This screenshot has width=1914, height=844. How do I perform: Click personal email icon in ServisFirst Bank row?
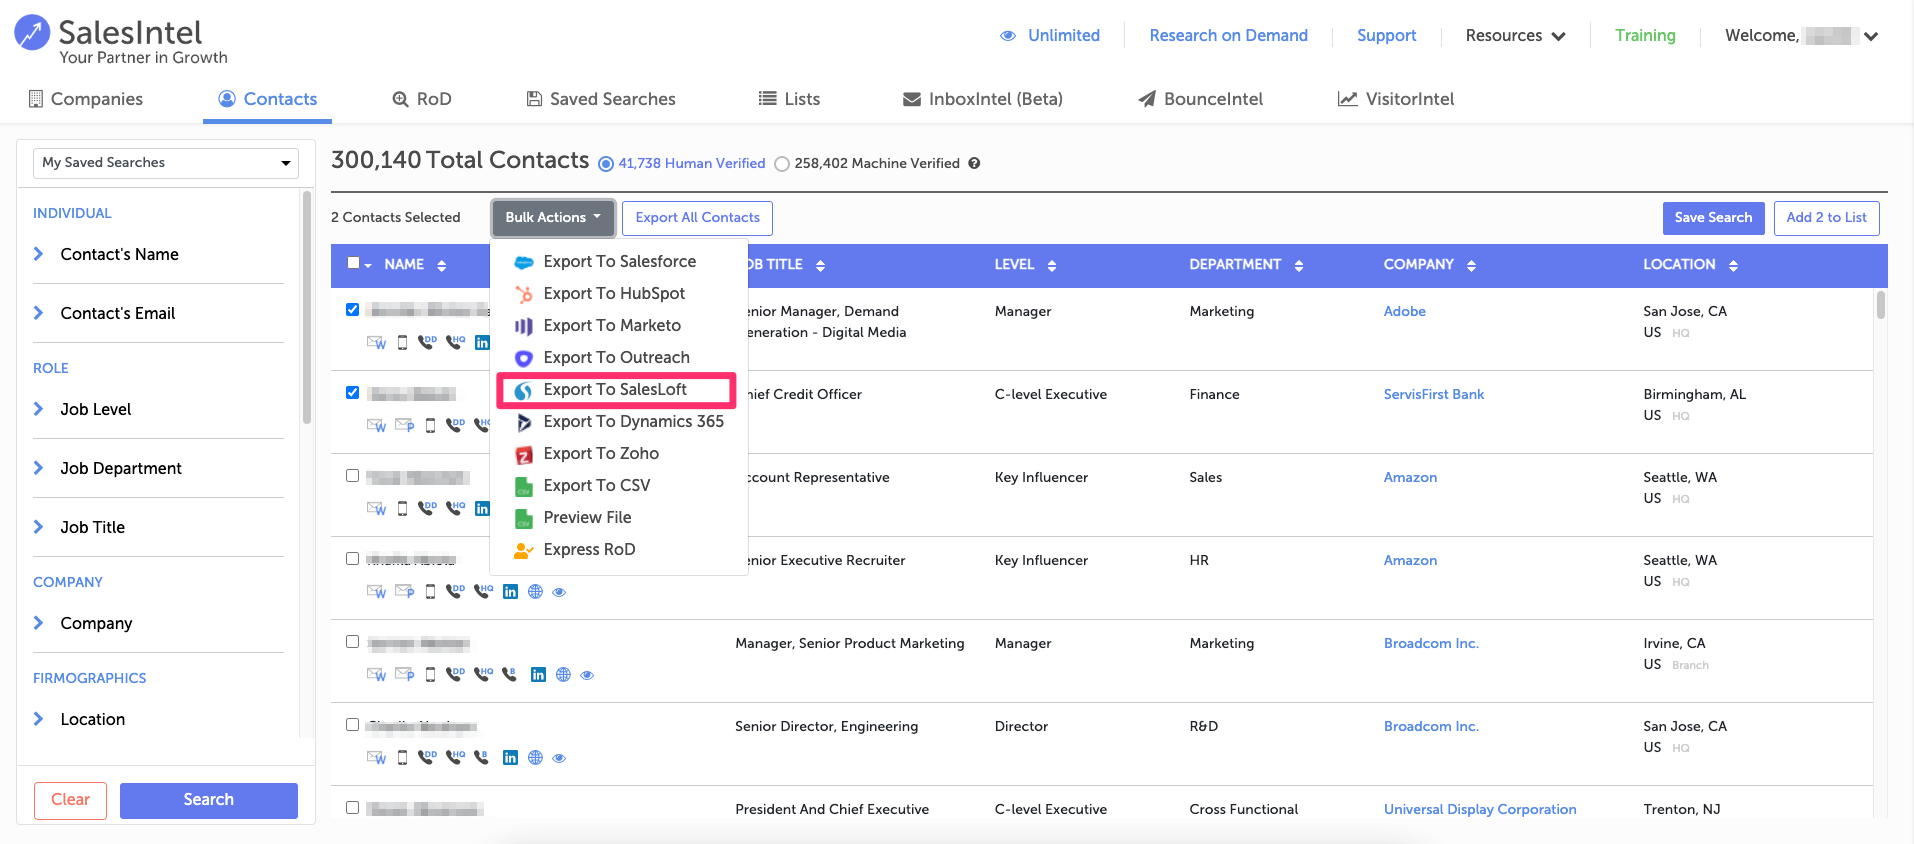[x=404, y=425]
